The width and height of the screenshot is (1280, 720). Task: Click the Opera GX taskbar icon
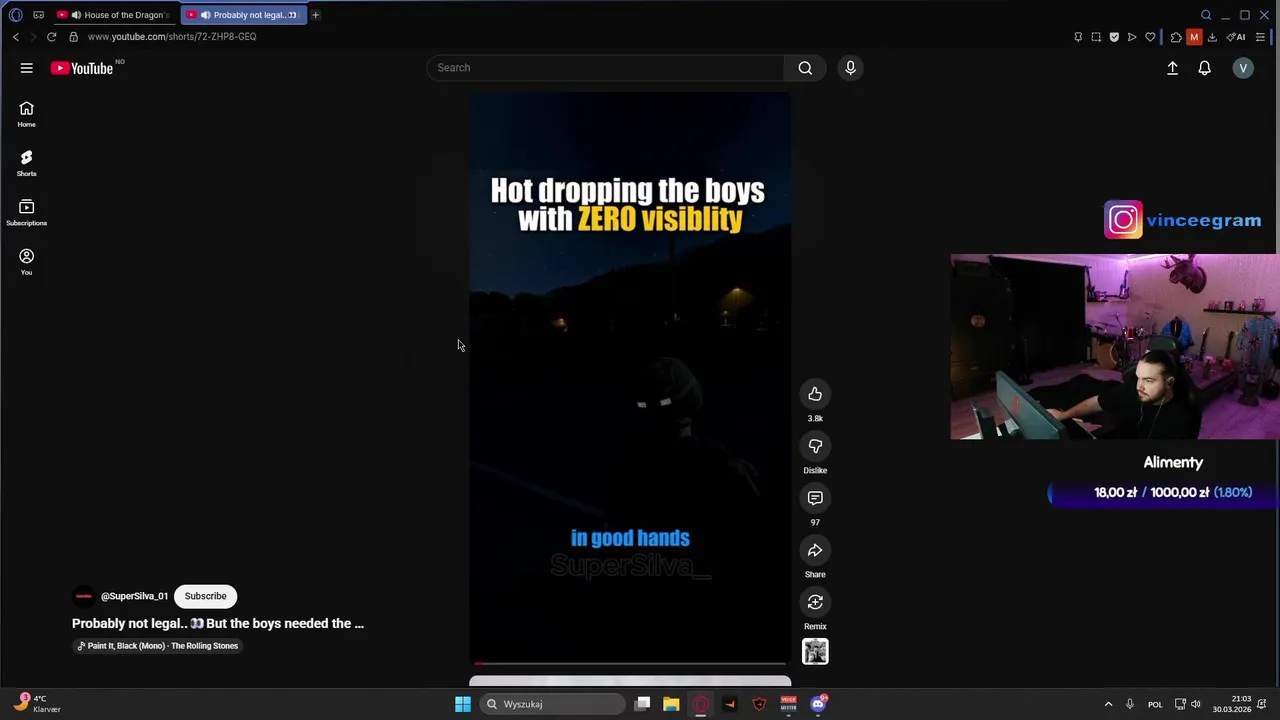[x=701, y=704]
